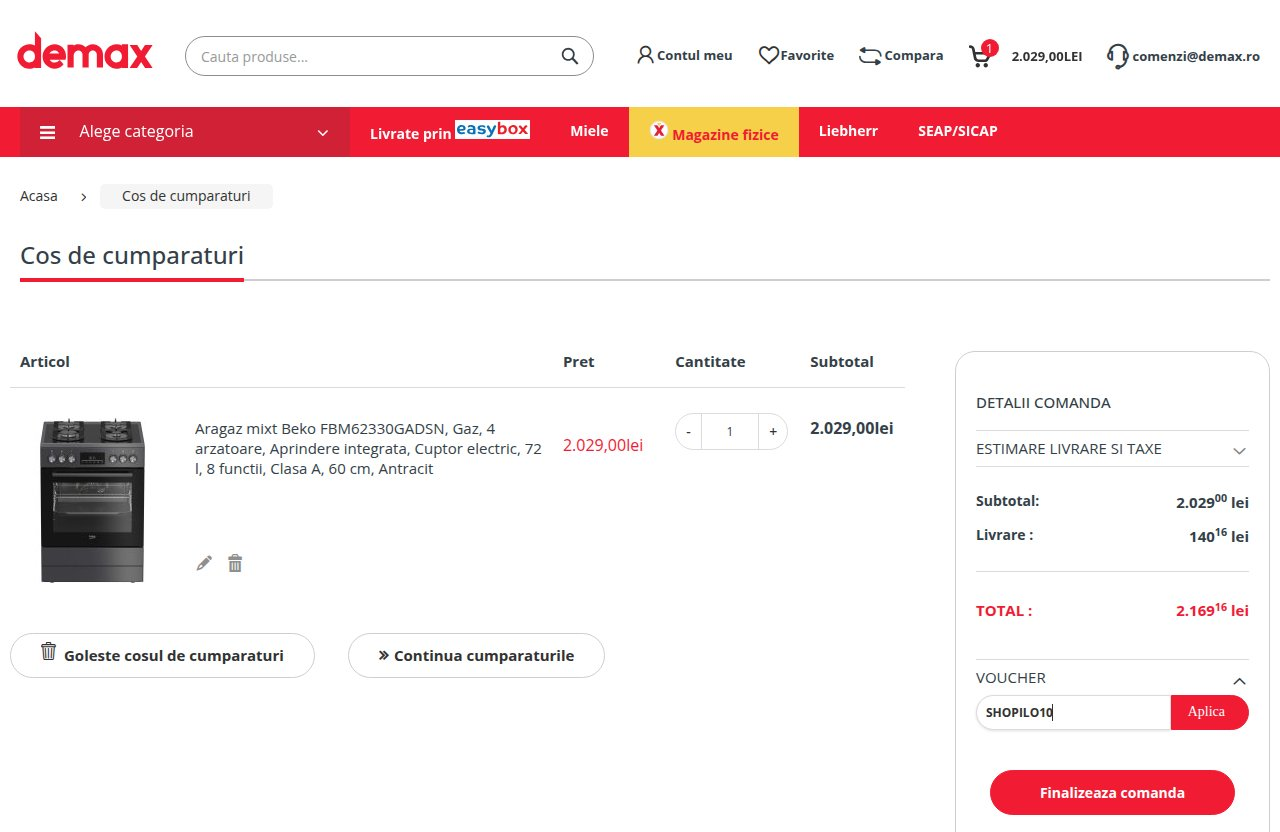Click the cart total 2.029,00LEI
The width and height of the screenshot is (1280, 832).
coord(1047,56)
